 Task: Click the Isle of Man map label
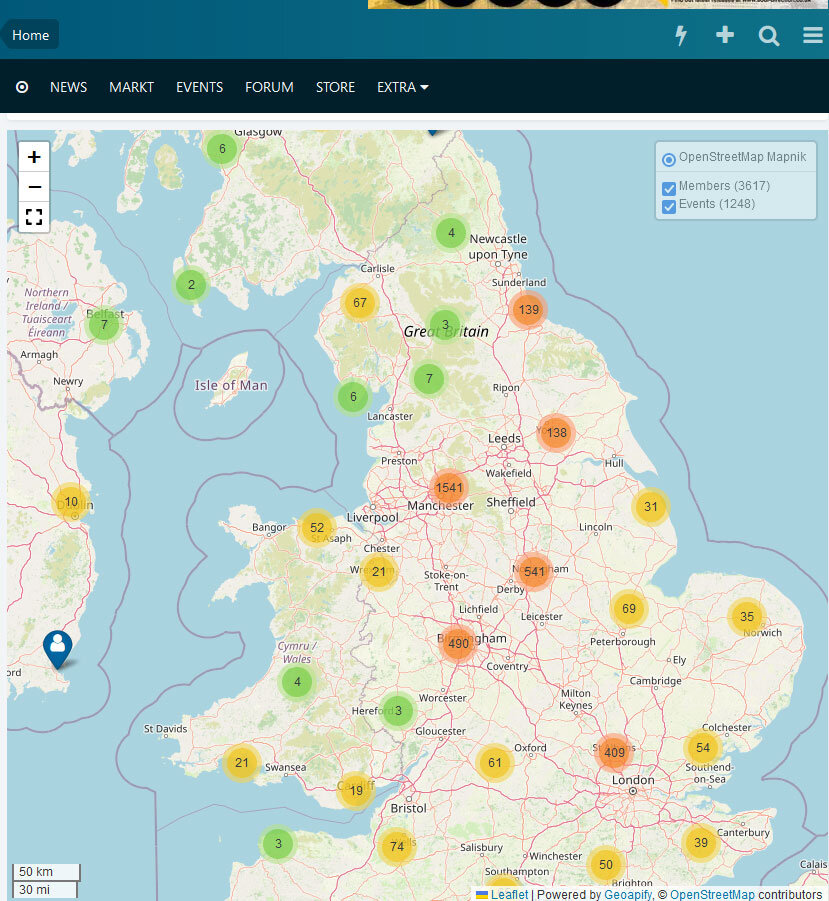231,385
